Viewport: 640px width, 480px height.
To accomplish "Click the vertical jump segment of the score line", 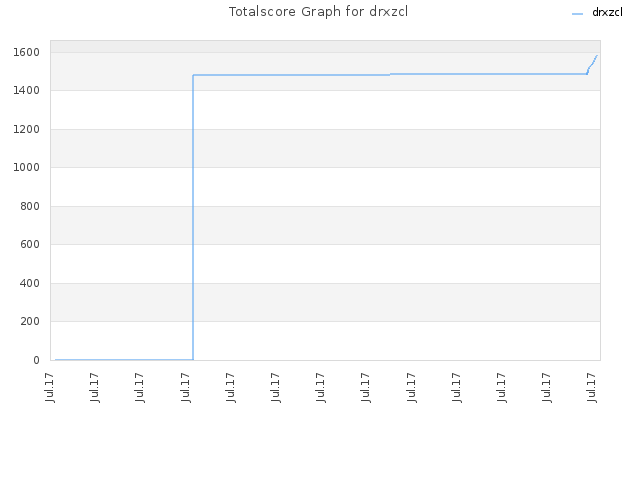I will (x=193, y=216).
